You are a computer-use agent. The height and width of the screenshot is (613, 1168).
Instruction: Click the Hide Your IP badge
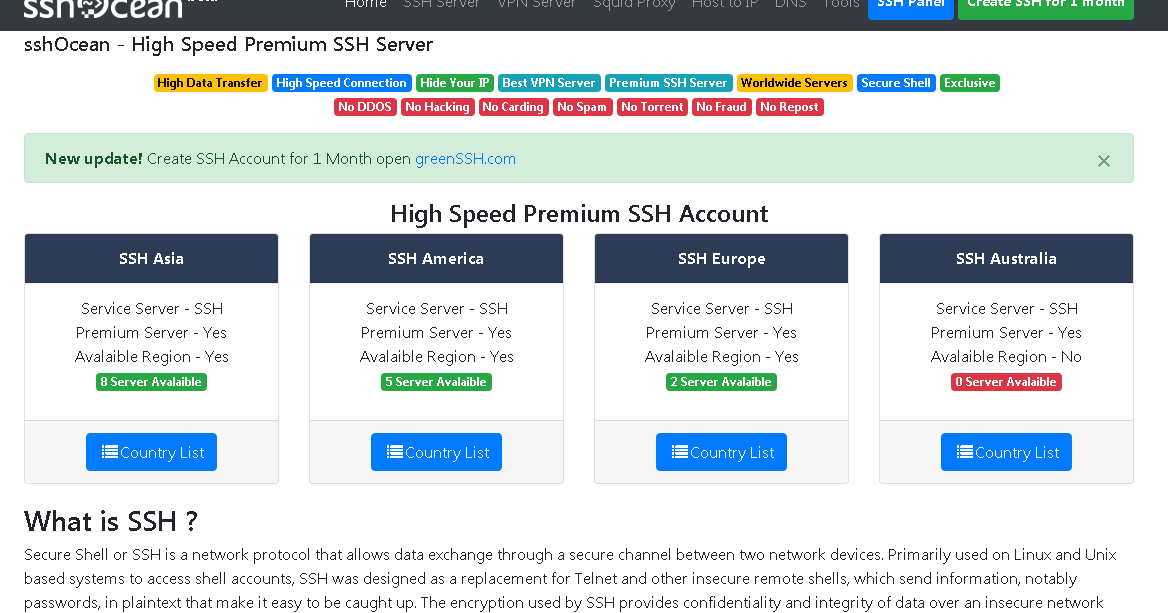click(x=454, y=83)
